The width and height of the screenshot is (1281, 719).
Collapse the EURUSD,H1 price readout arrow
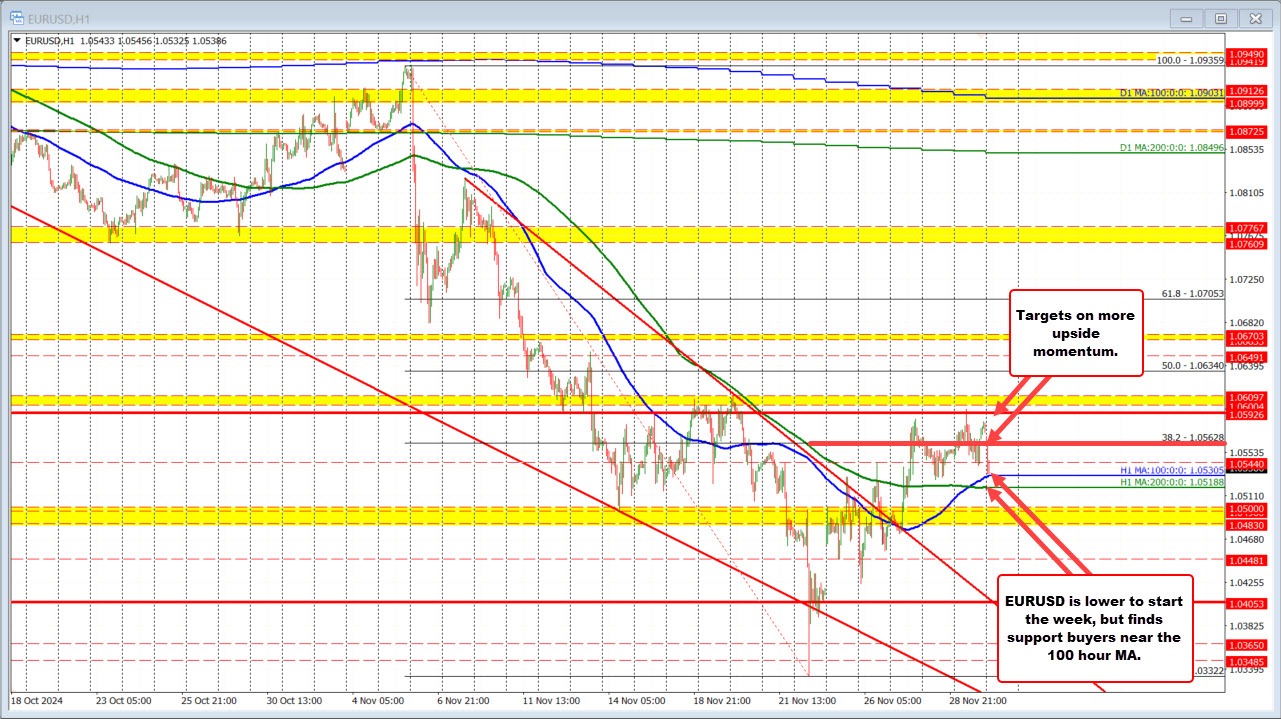coord(17,41)
